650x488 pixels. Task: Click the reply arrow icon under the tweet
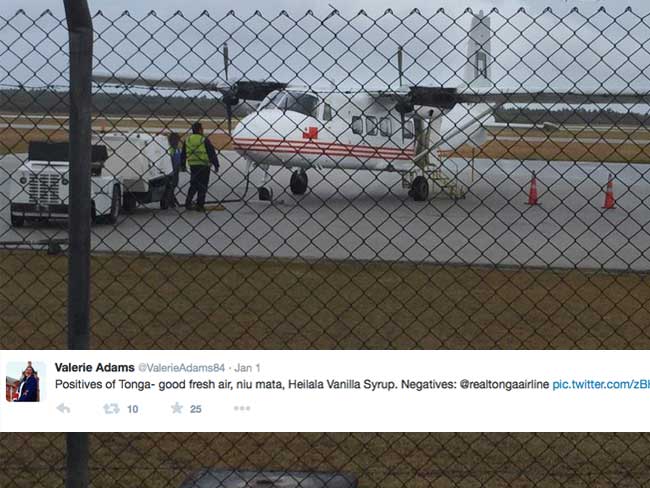(63, 408)
